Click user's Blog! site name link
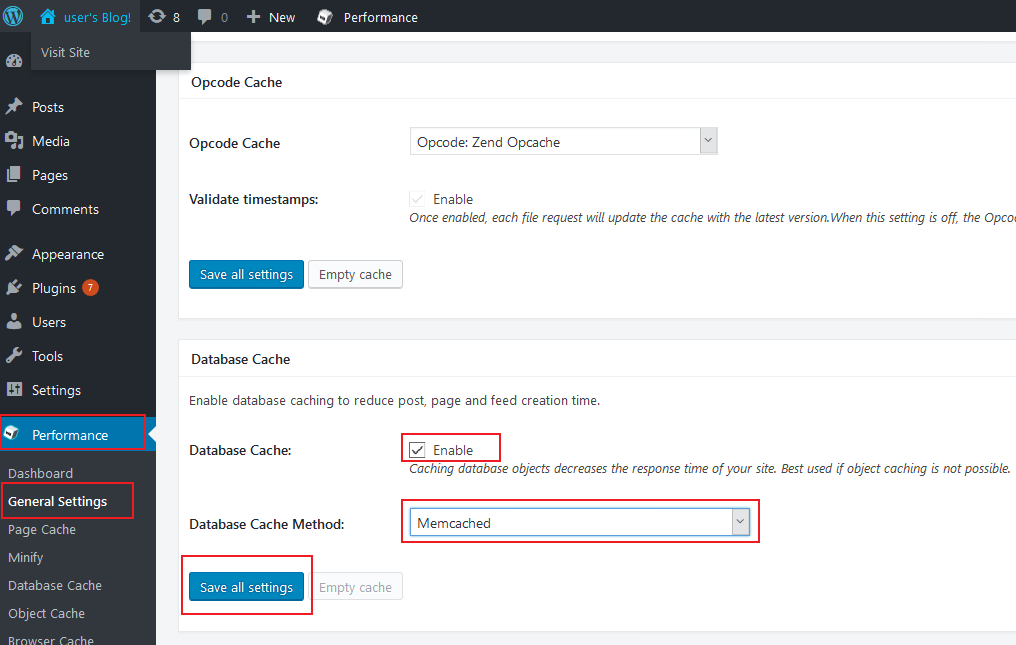 pos(97,18)
